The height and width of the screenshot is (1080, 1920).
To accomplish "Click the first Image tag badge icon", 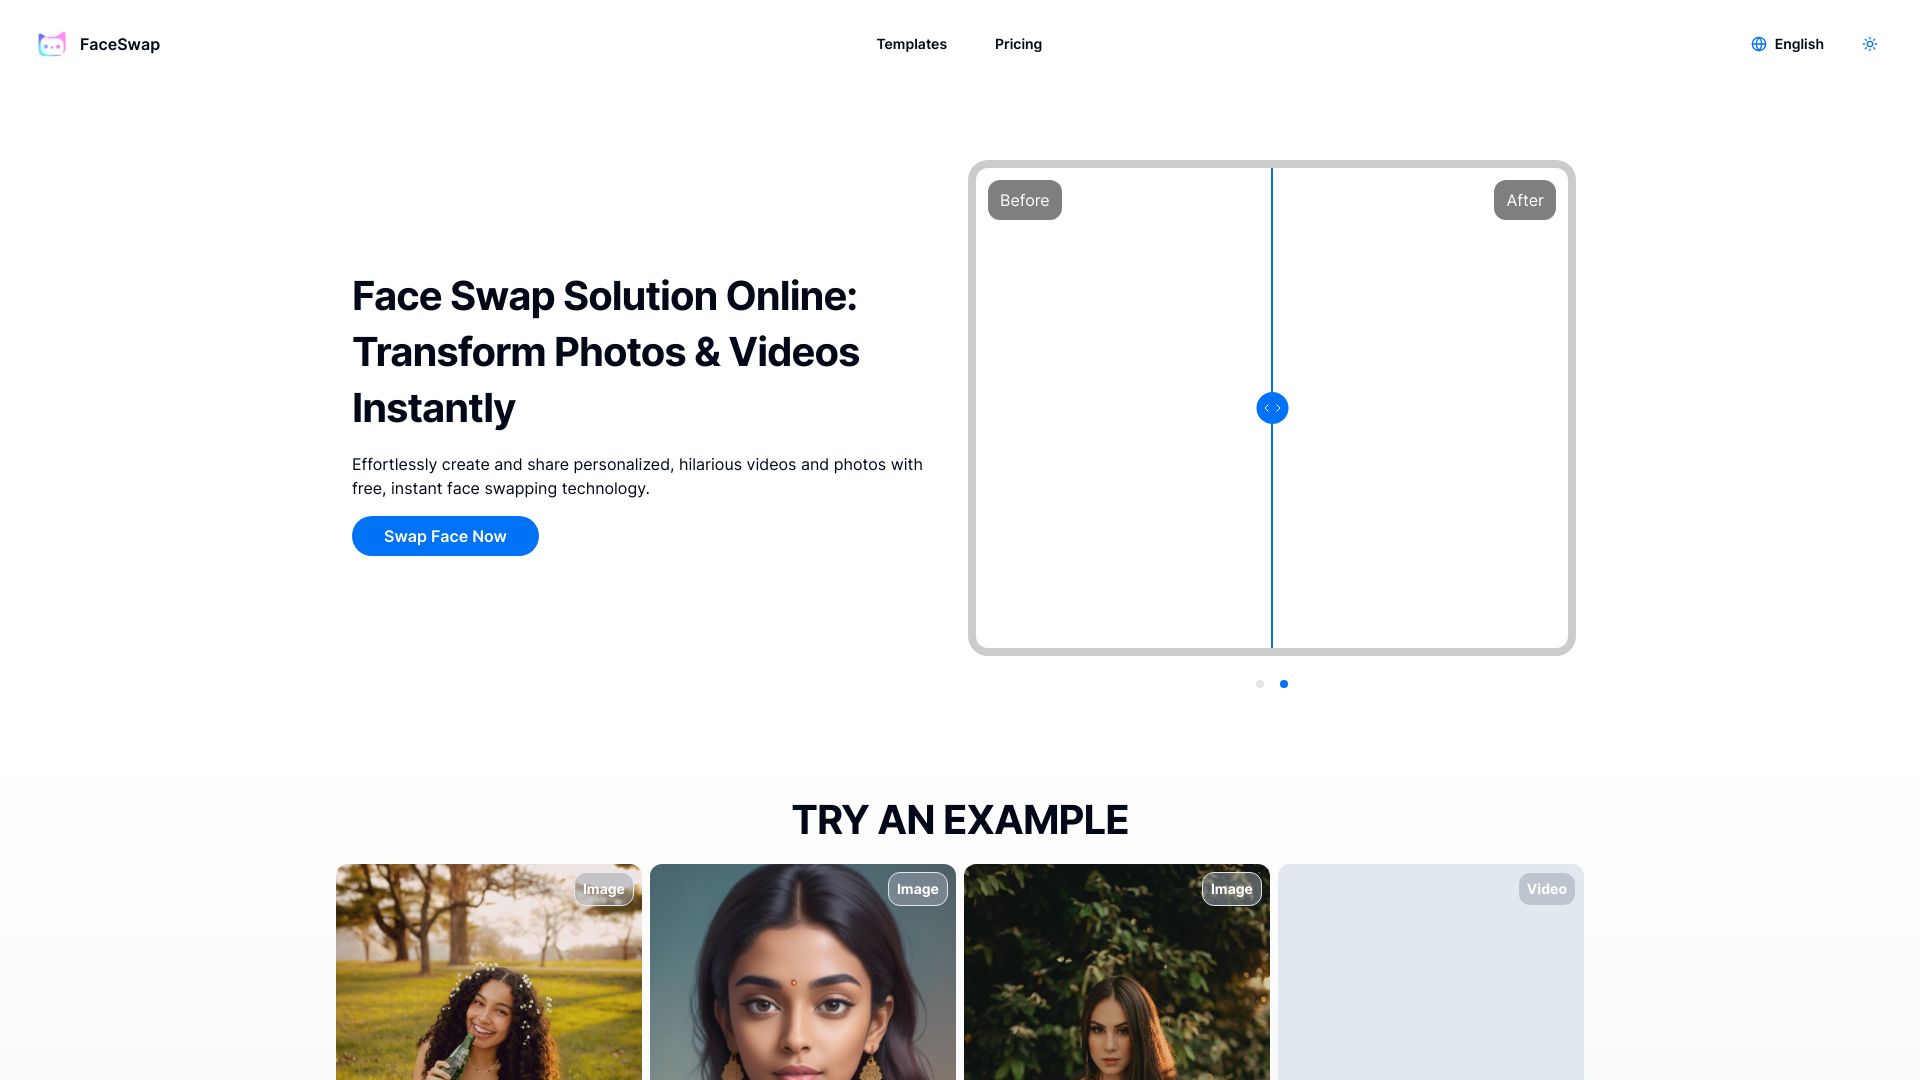I will (x=604, y=889).
